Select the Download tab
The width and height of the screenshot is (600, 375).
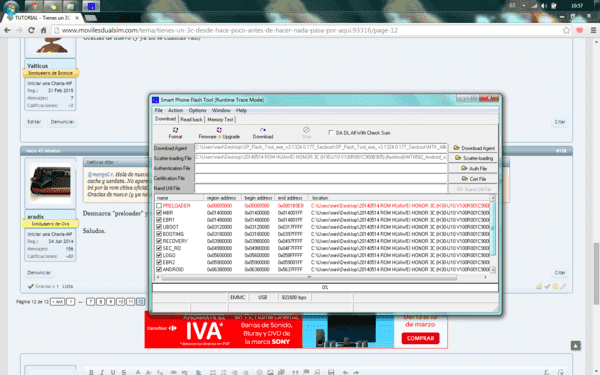[165, 119]
